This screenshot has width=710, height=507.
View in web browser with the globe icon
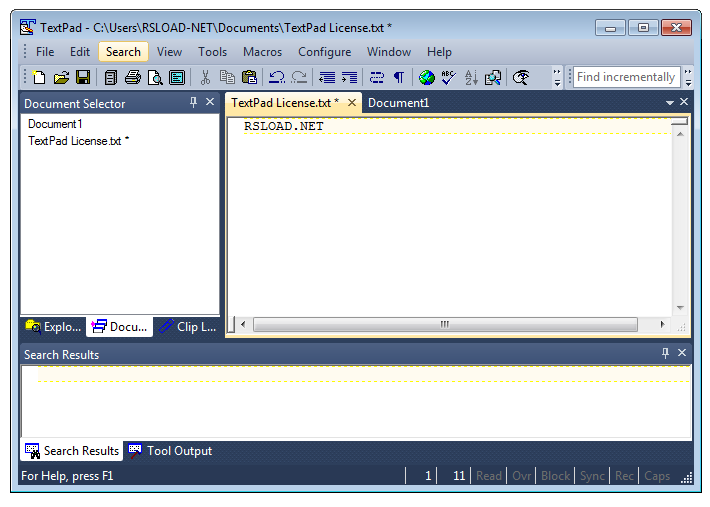427,77
